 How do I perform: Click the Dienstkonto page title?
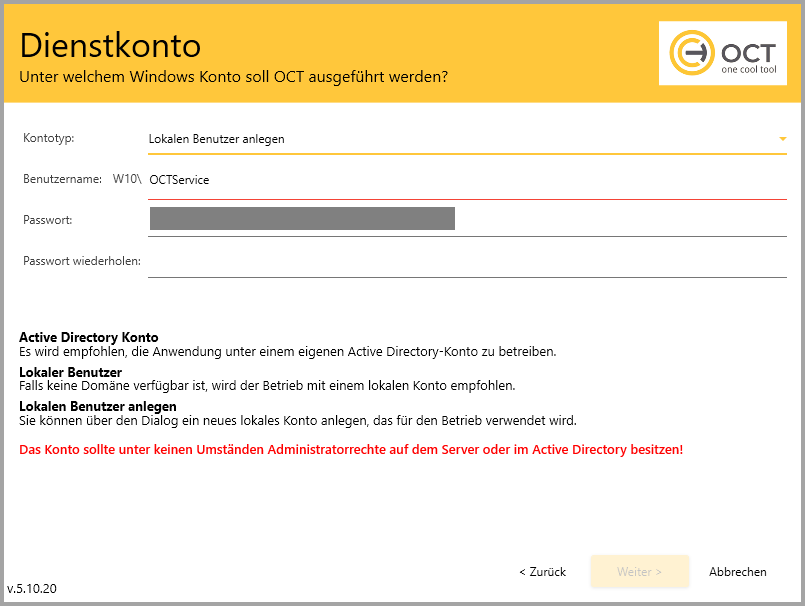click(x=110, y=46)
